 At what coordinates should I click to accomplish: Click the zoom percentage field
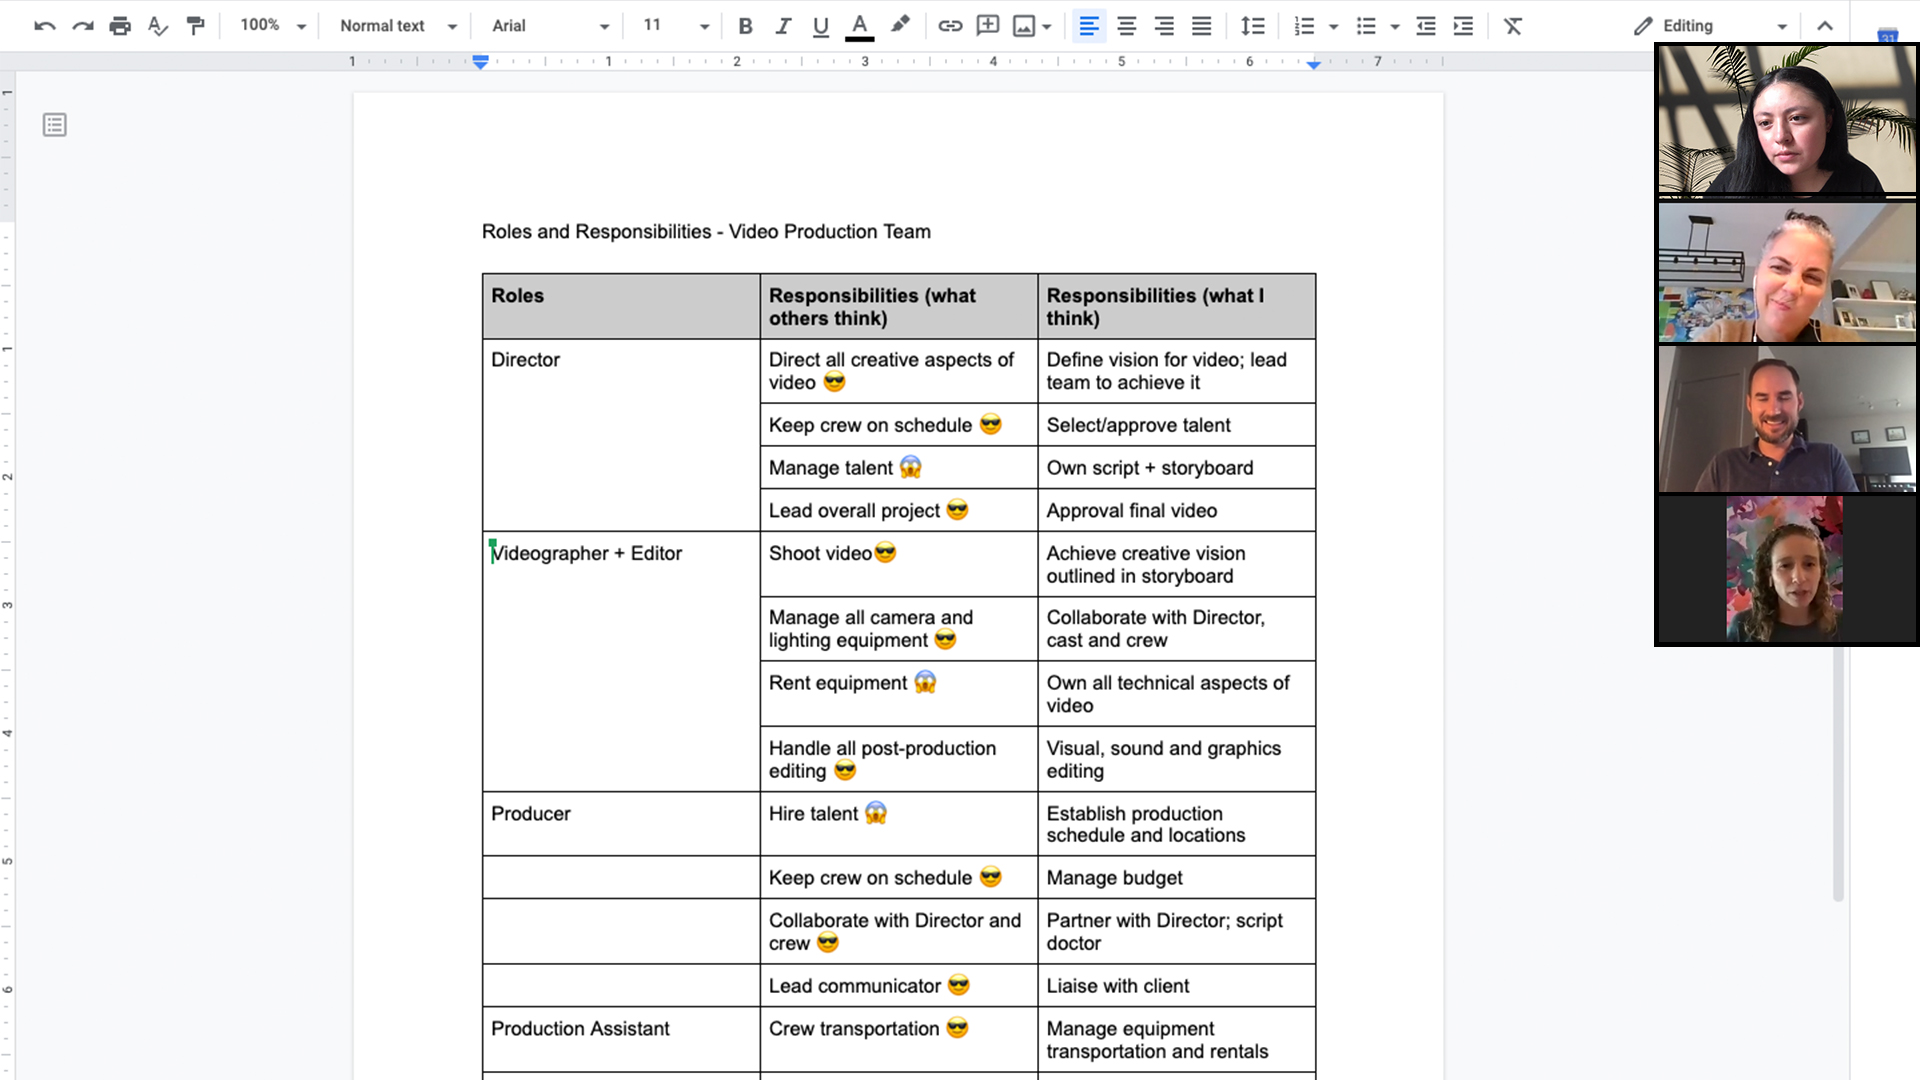click(261, 25)
